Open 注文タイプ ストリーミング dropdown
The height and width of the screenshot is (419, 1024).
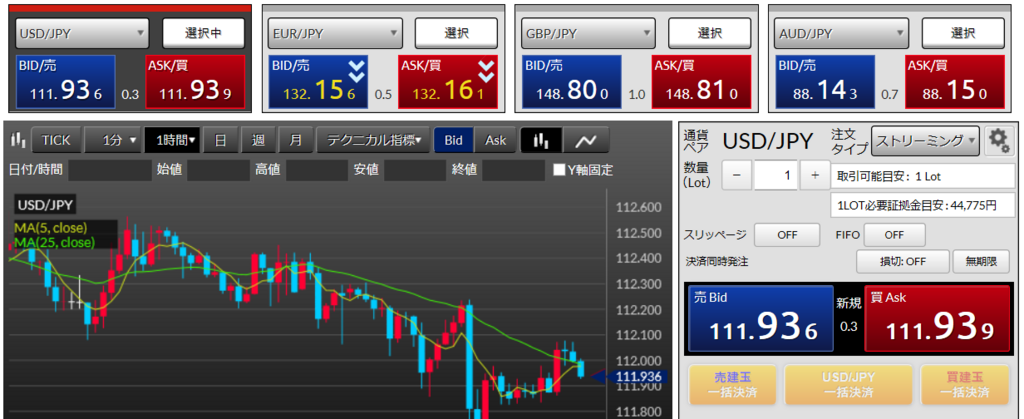coord(925,140)
